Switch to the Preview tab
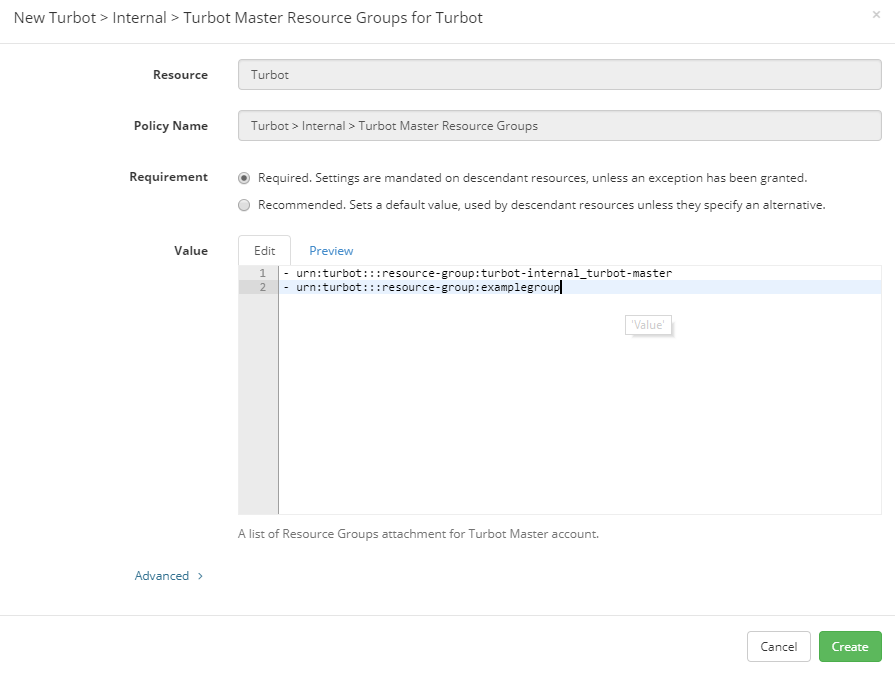 point(331,251)
